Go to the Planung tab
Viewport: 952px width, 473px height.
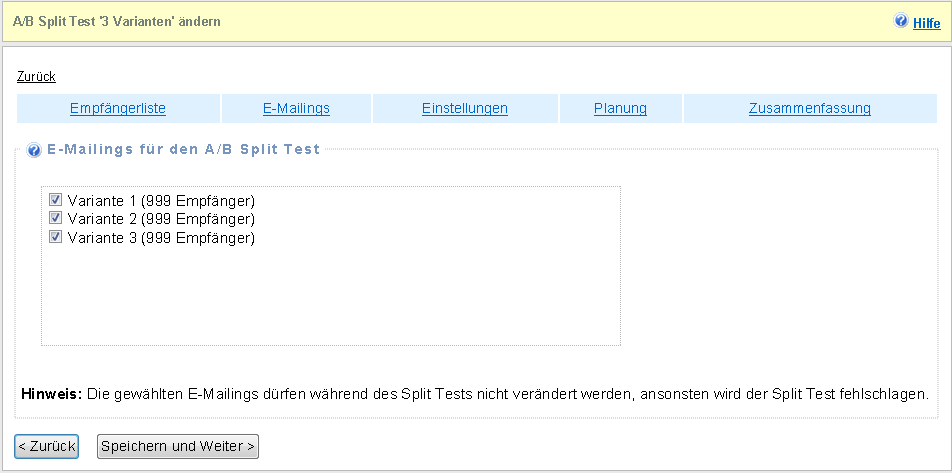pos(620,108)
